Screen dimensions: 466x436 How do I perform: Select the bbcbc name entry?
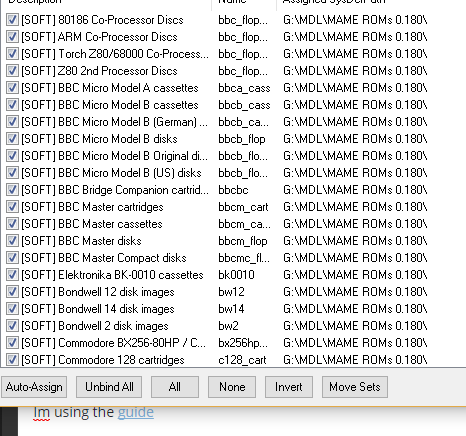(233, 190)
